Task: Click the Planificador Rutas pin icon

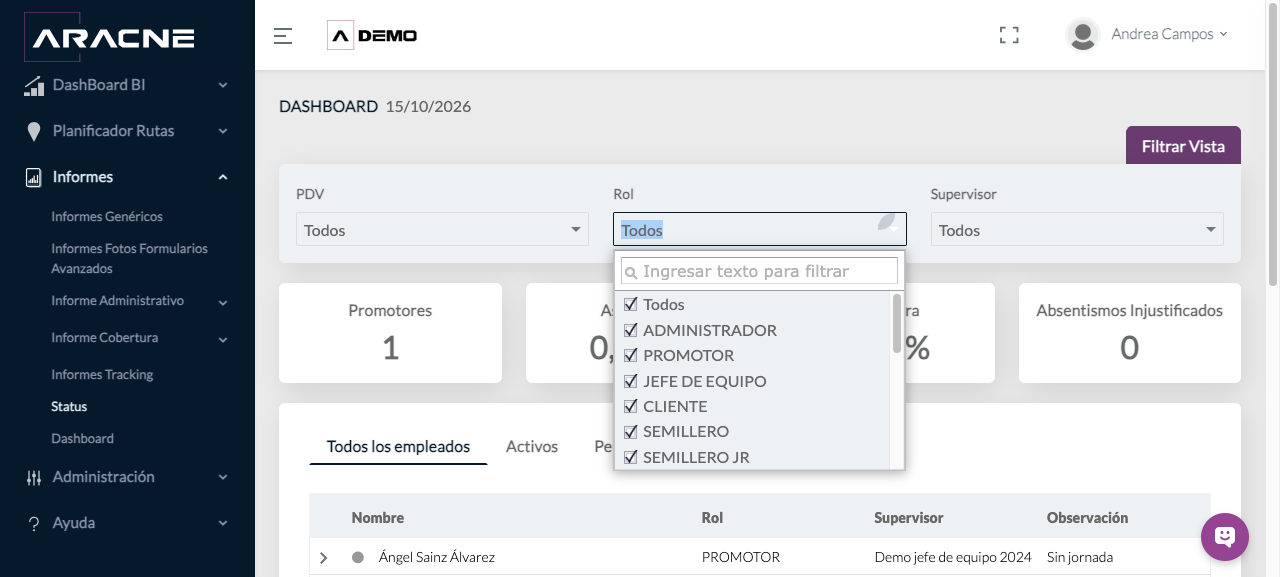Action: pyautogui.click(x=34, y=132)
